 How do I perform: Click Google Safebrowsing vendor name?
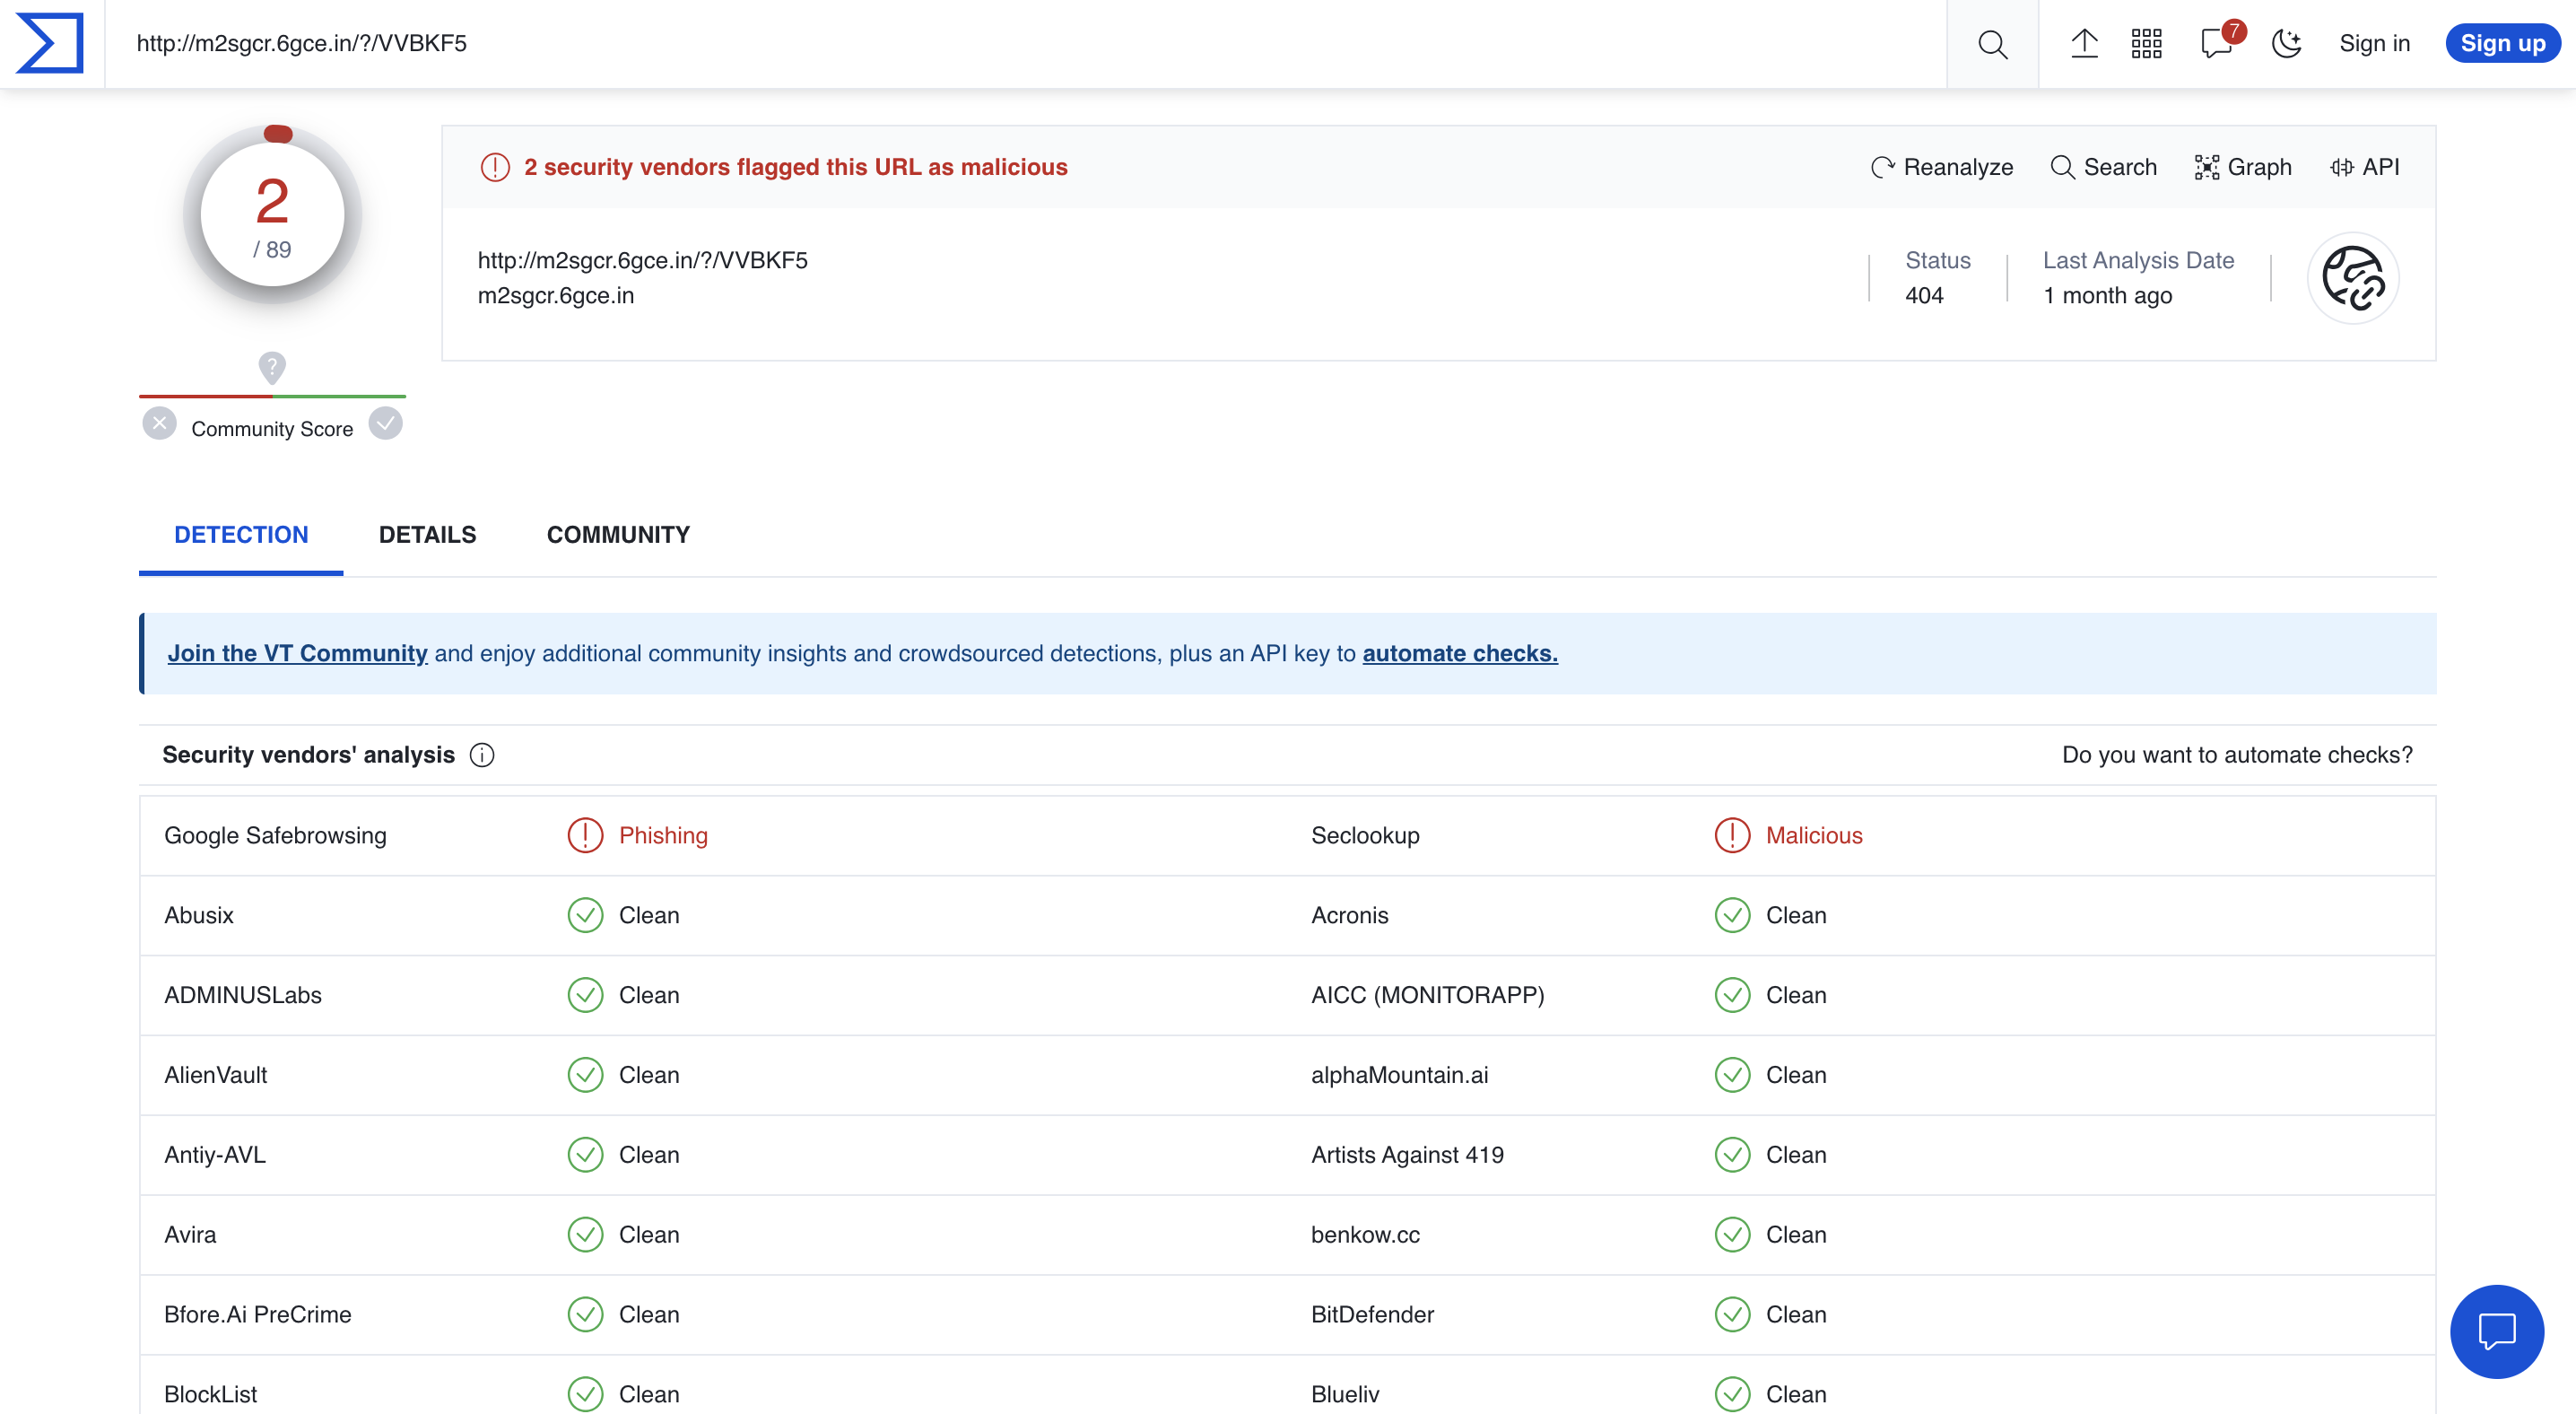(275, 835)
